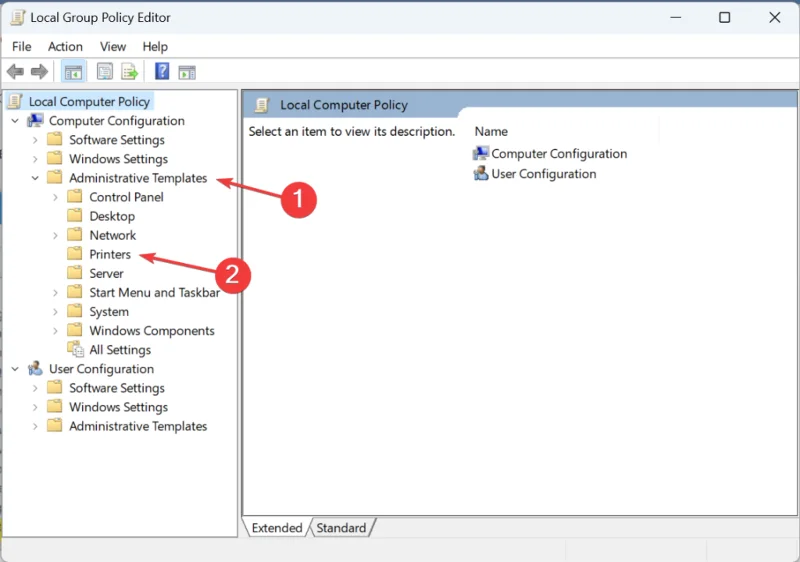Image resolution: width=800 pixels, height=562 pixels.
Task: Select All Settings in the tree
Action: pos(120,350)
